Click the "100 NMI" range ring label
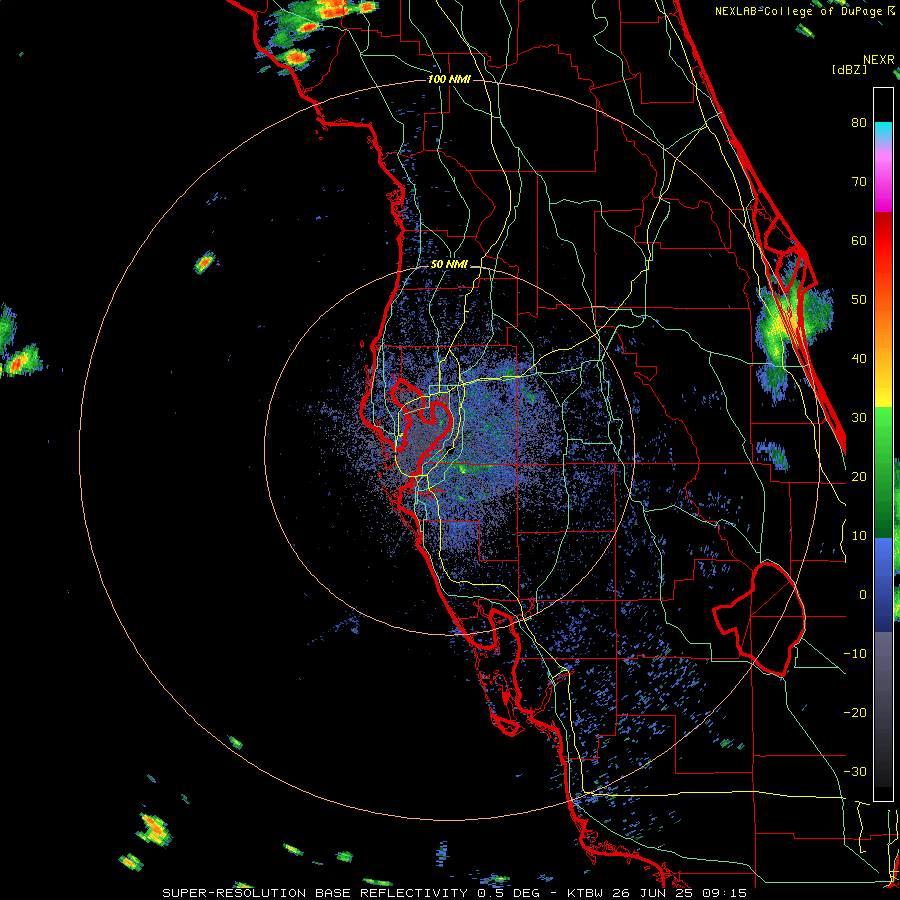This screenshot has width=900, height=900. (449, 79)
